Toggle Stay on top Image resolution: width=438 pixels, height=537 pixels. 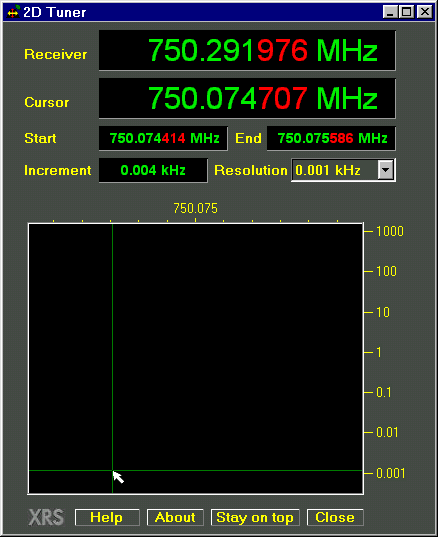point(255,517)
